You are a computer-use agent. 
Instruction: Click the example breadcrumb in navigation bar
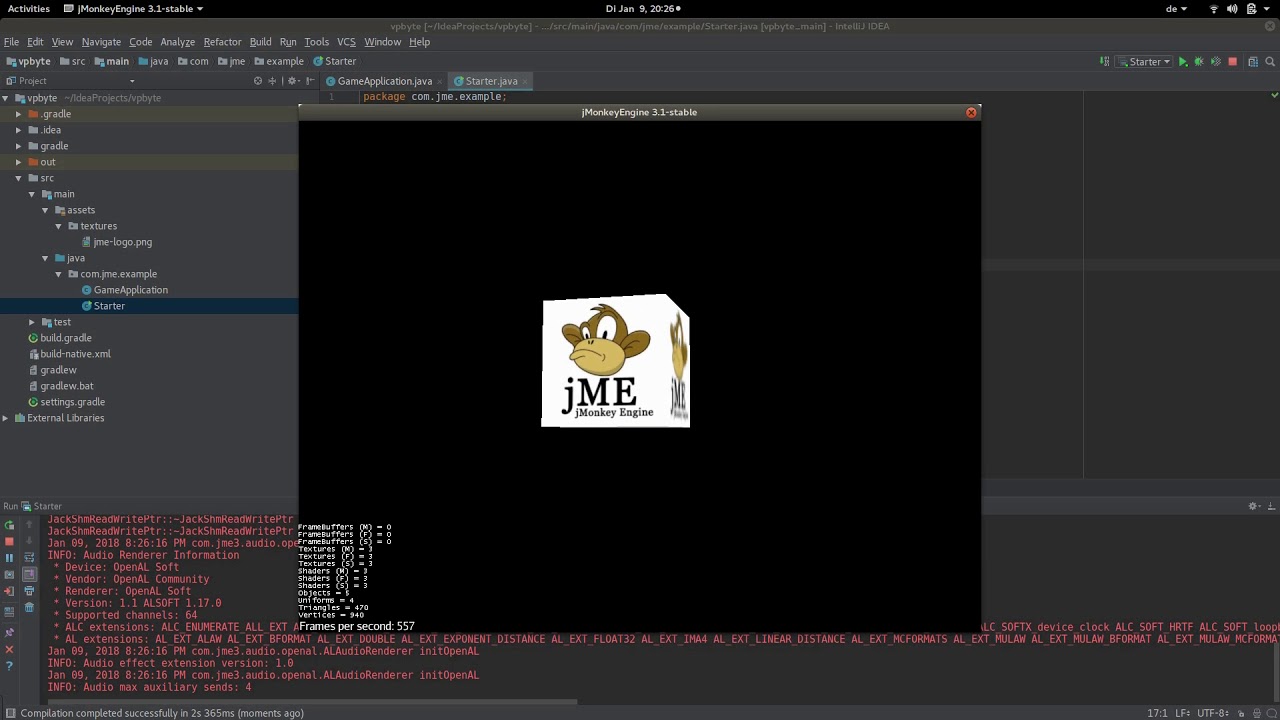[x=278, y=61]
